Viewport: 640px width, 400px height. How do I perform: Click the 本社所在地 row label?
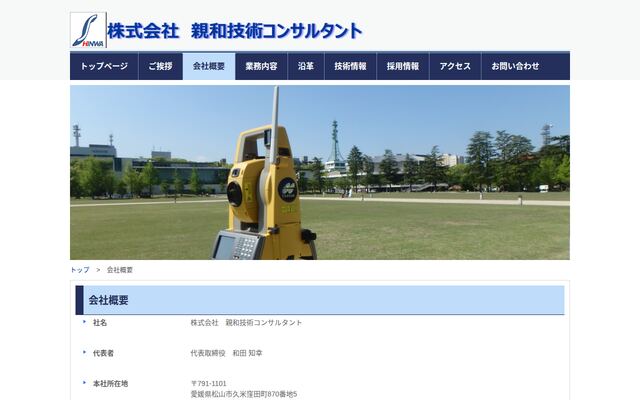[x=111, y=384]
